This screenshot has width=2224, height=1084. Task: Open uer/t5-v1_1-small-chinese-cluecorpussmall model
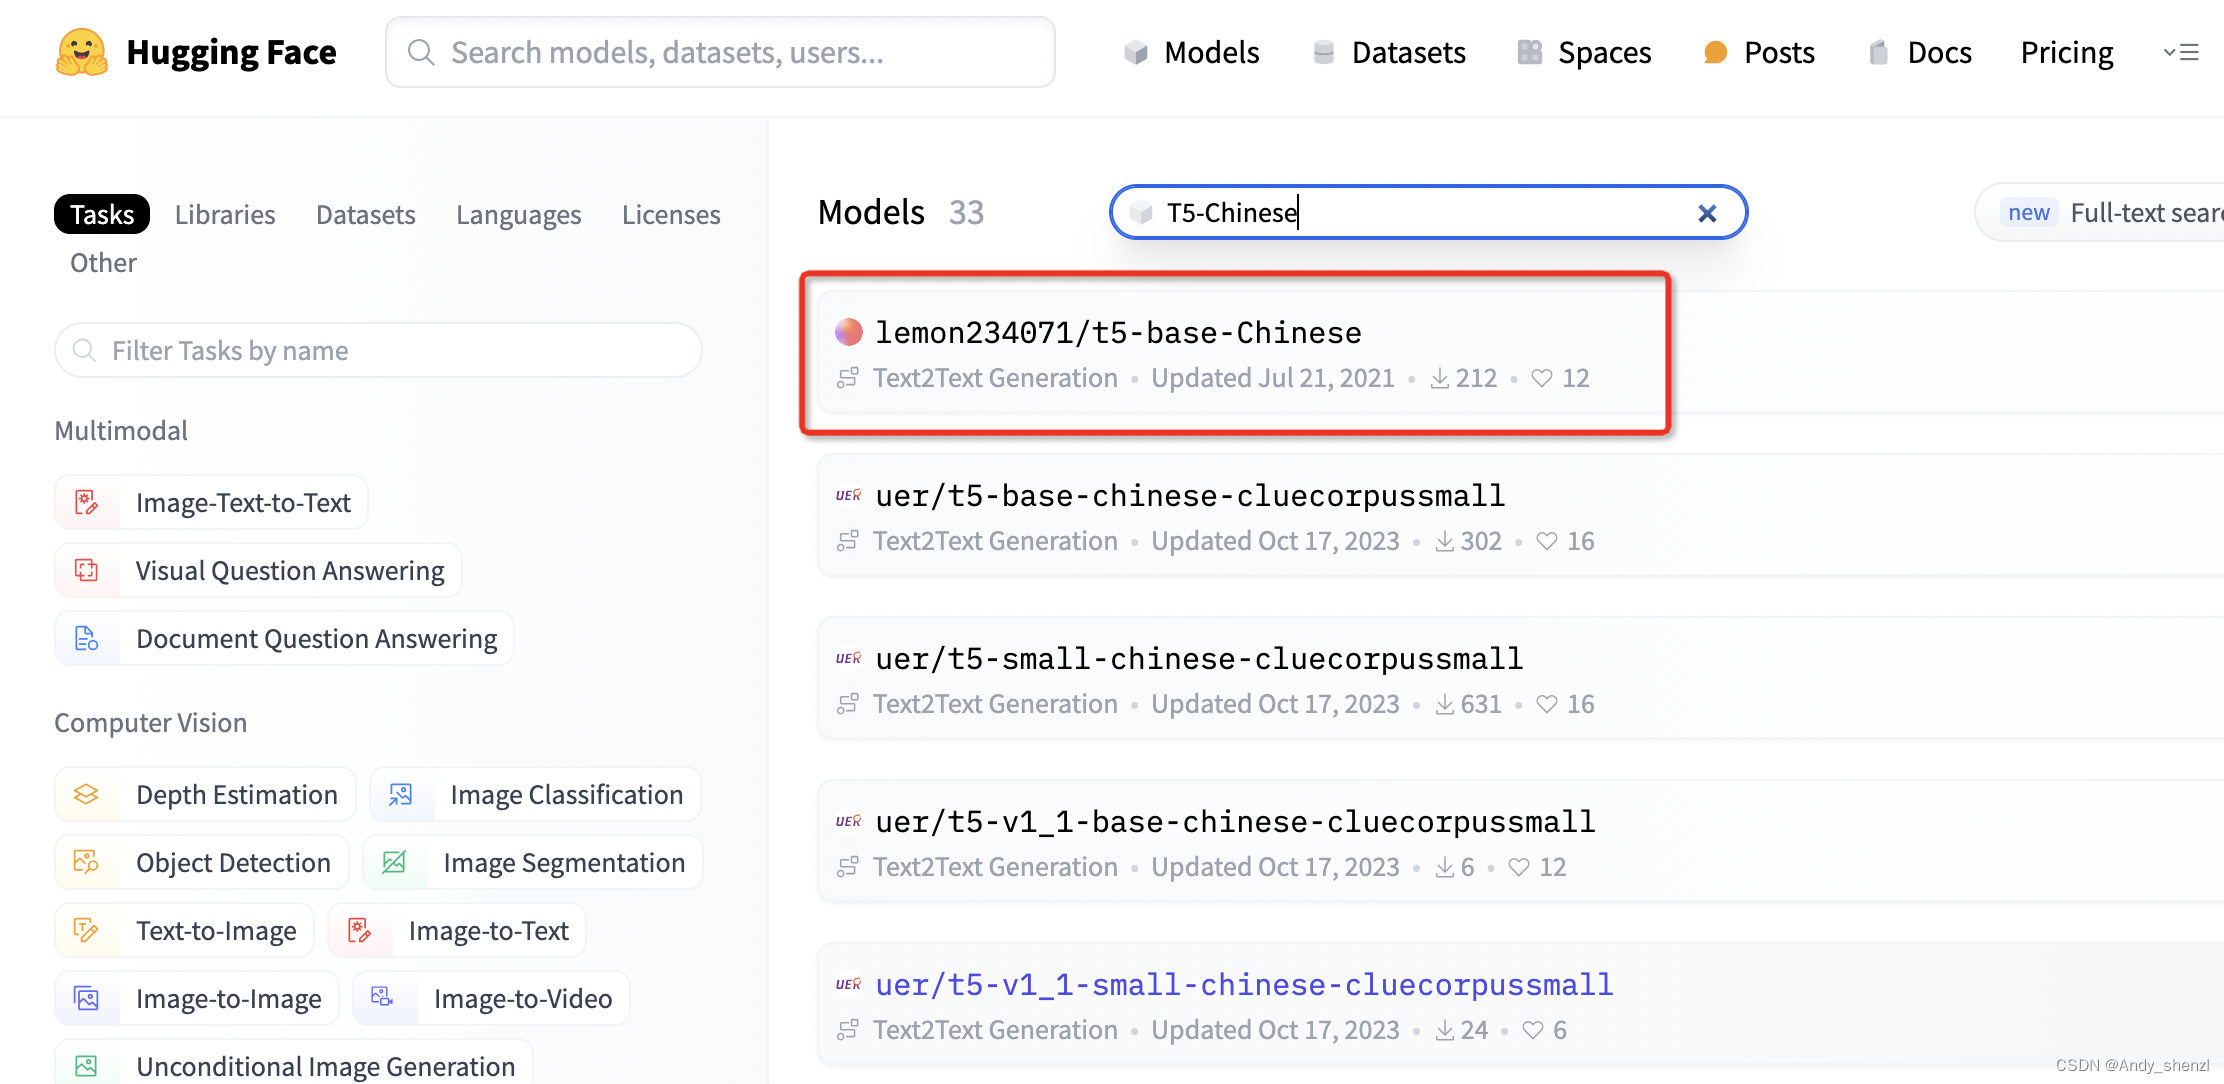1244,984
